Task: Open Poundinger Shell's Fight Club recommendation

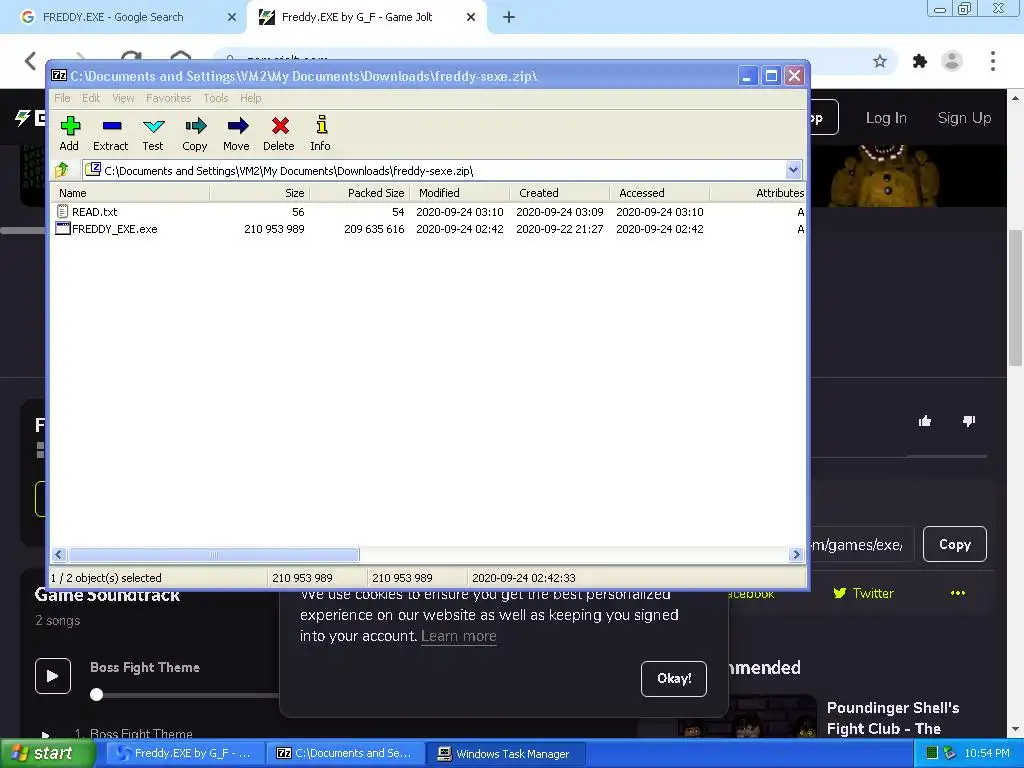Action: click(892, 718)
